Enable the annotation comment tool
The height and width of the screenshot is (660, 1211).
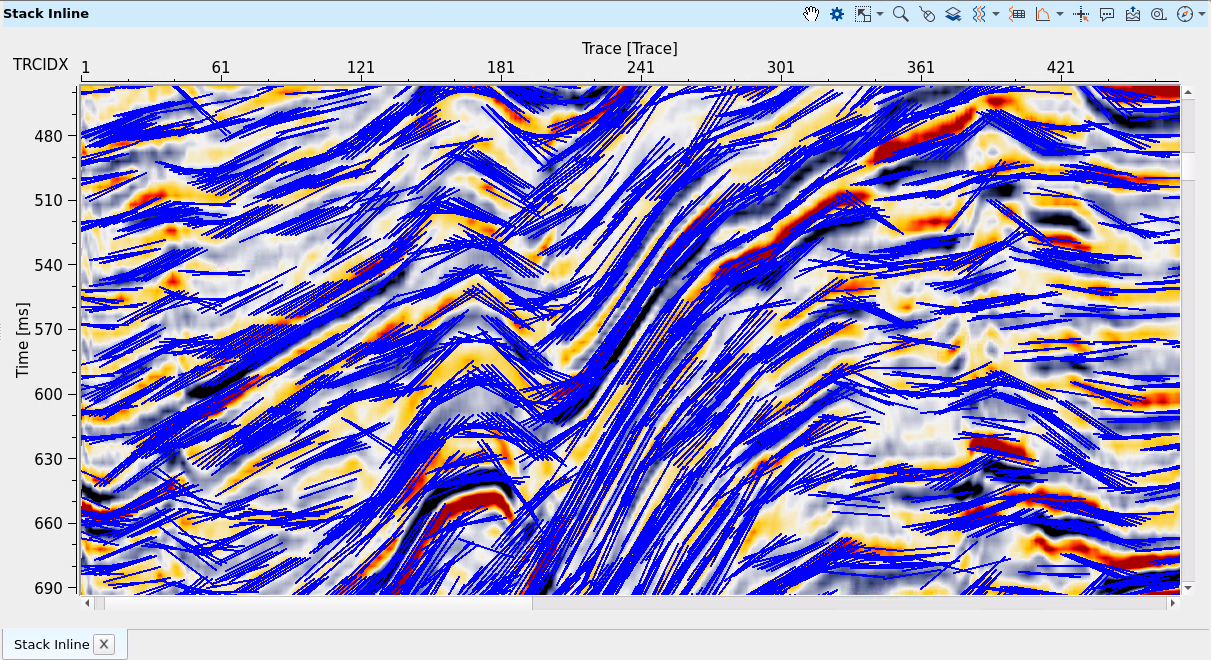(x=1105, y=14)
